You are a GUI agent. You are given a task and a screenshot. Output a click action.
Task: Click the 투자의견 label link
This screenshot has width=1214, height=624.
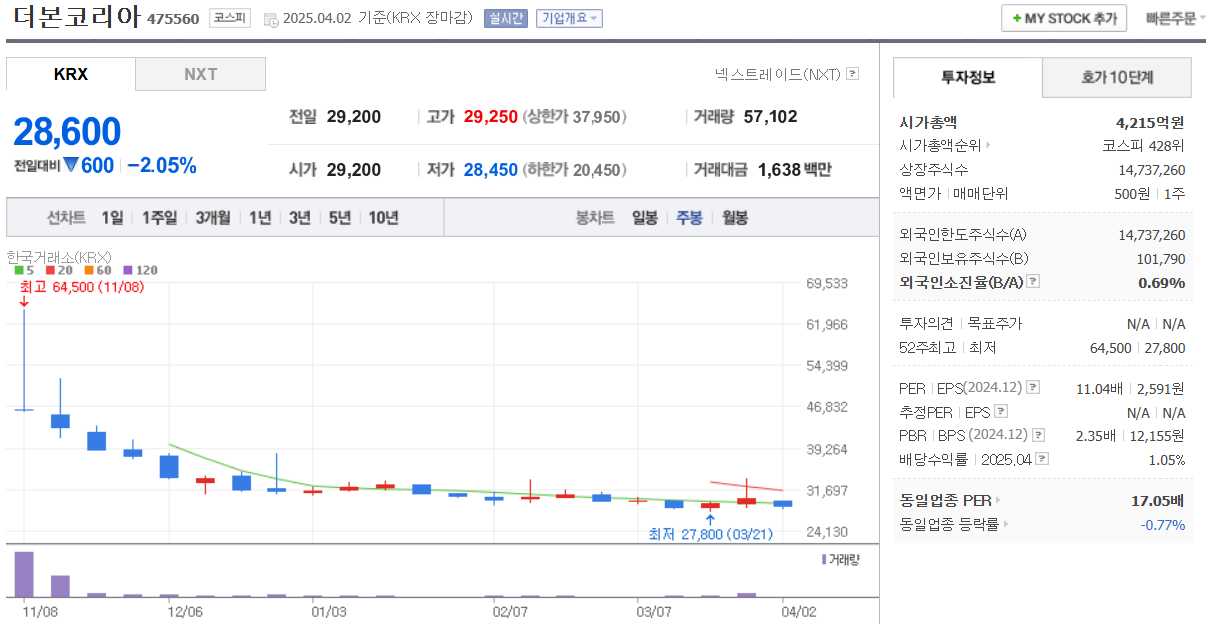927,324
